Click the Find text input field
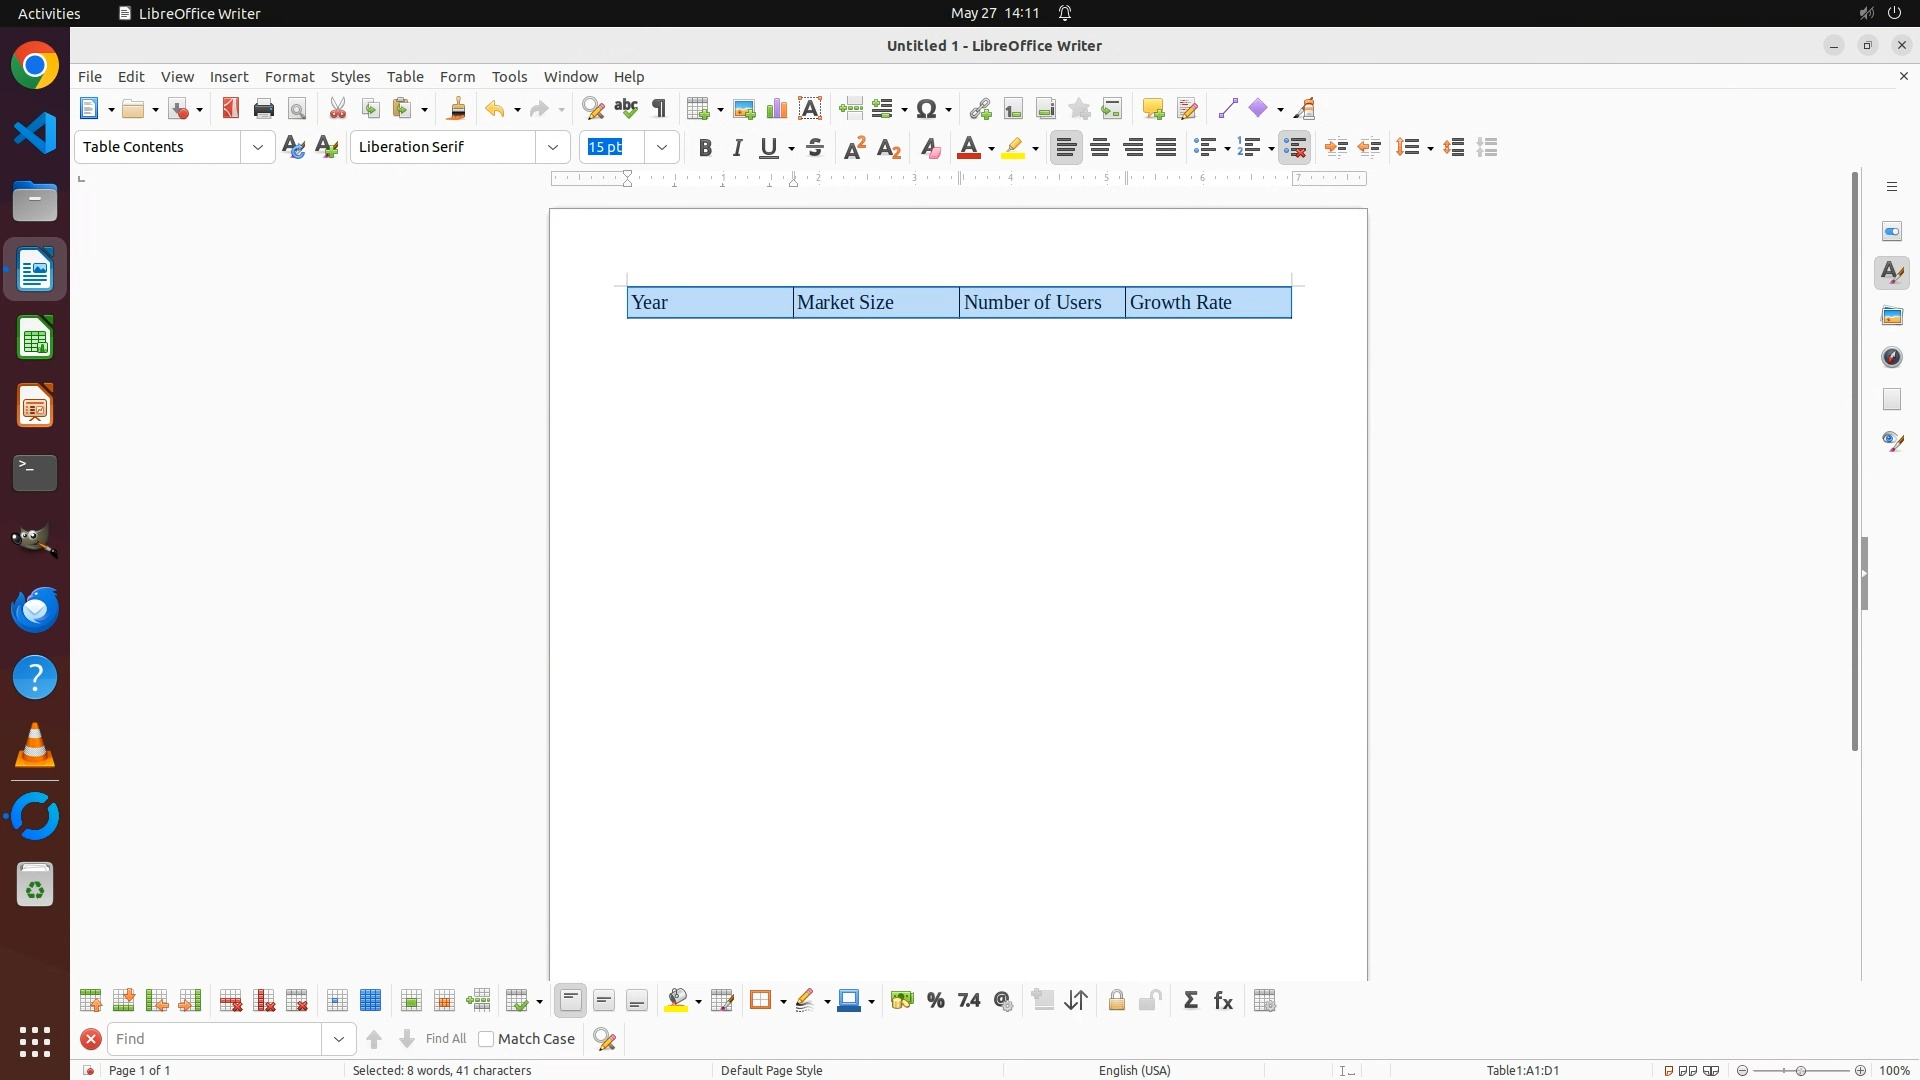The height and width of the screenshot is (1080, 1920). 215,1039
